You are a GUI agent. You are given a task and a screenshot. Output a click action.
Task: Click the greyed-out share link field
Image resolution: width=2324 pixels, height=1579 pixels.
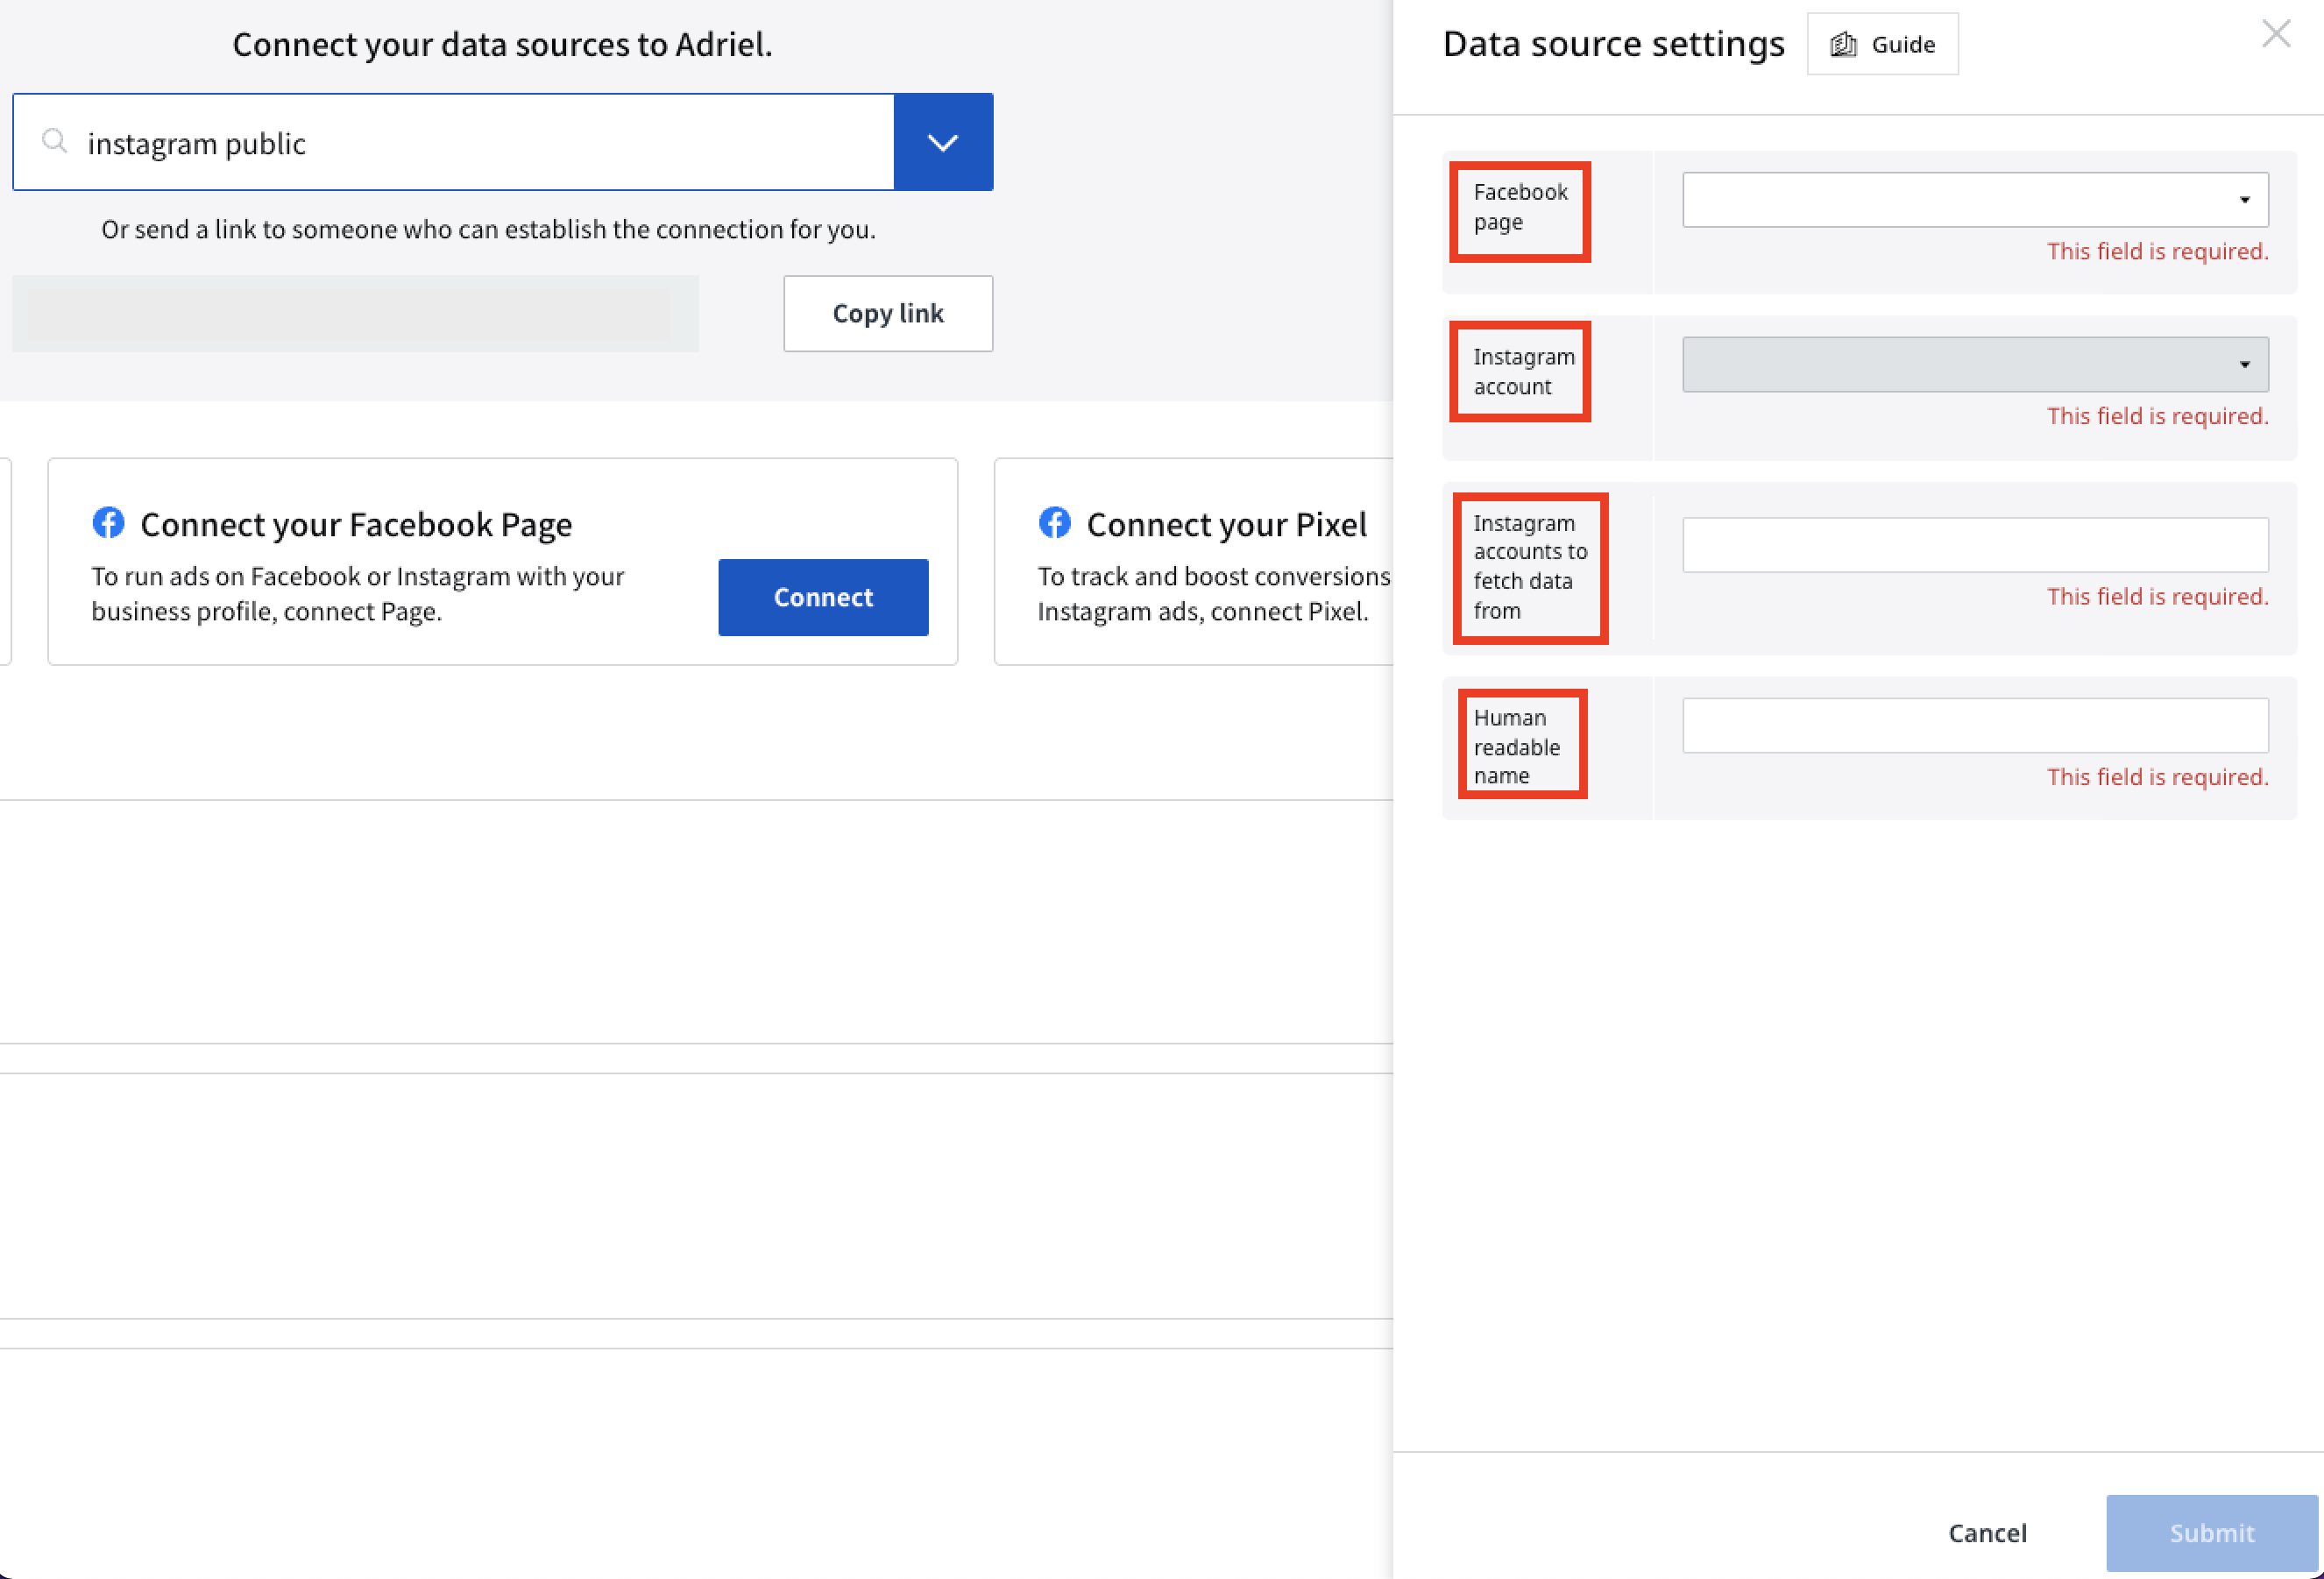(355, 313)
